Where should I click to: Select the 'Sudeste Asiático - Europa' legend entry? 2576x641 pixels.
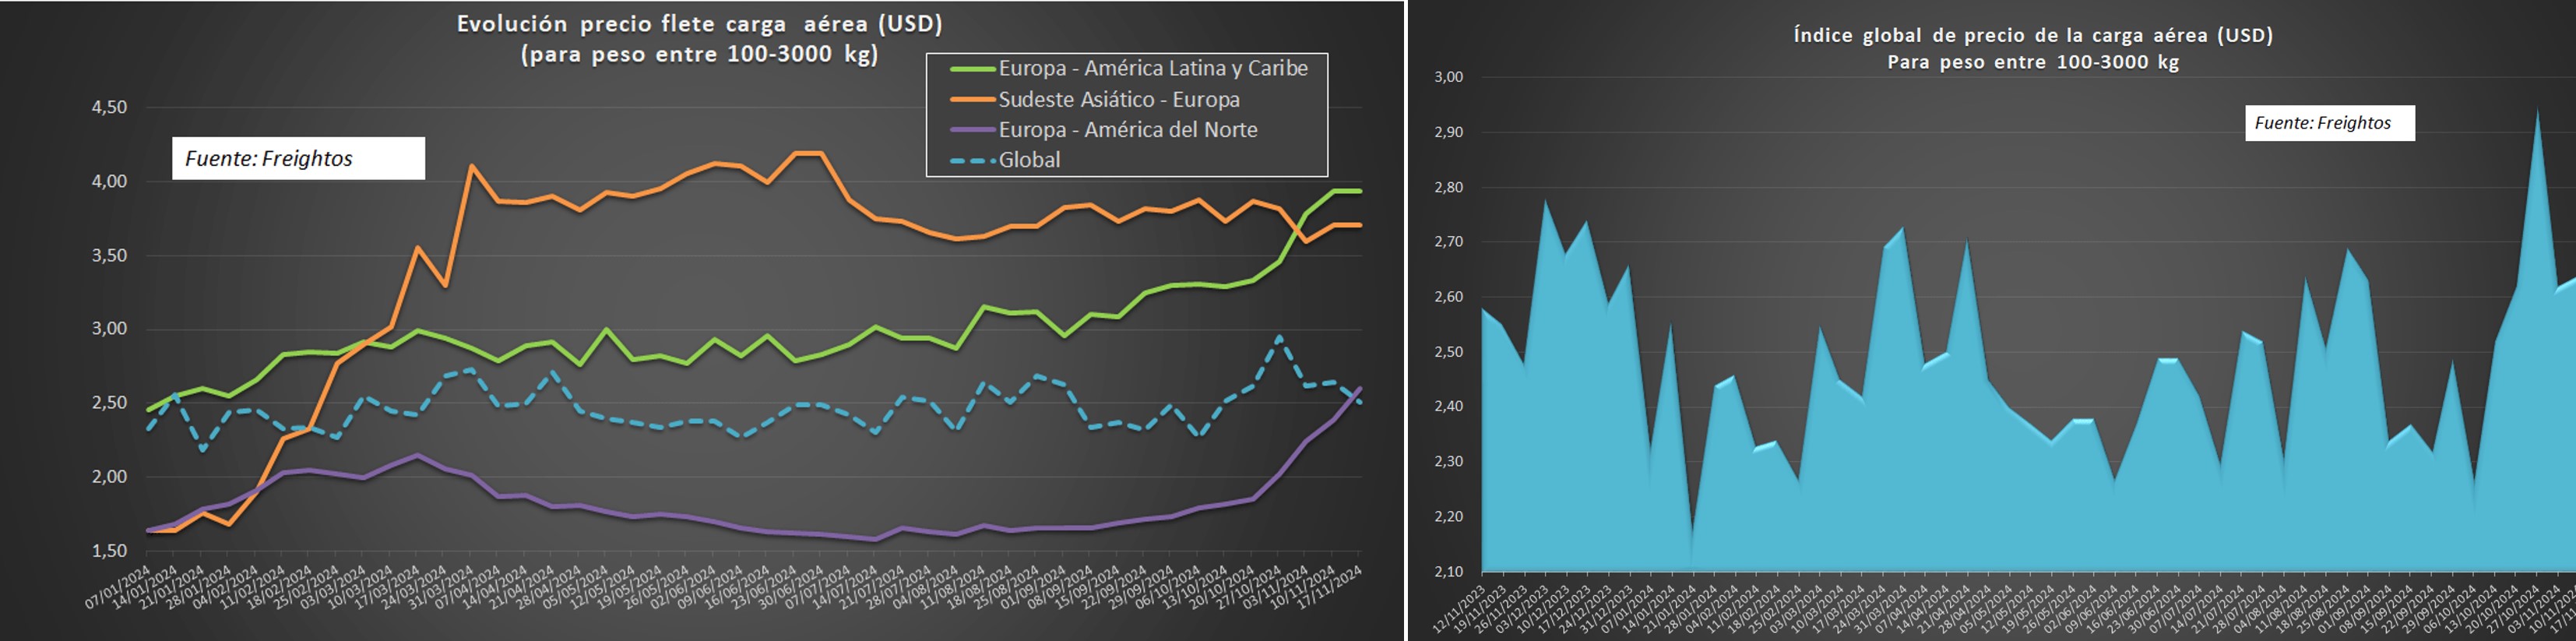pos(1118,99)
